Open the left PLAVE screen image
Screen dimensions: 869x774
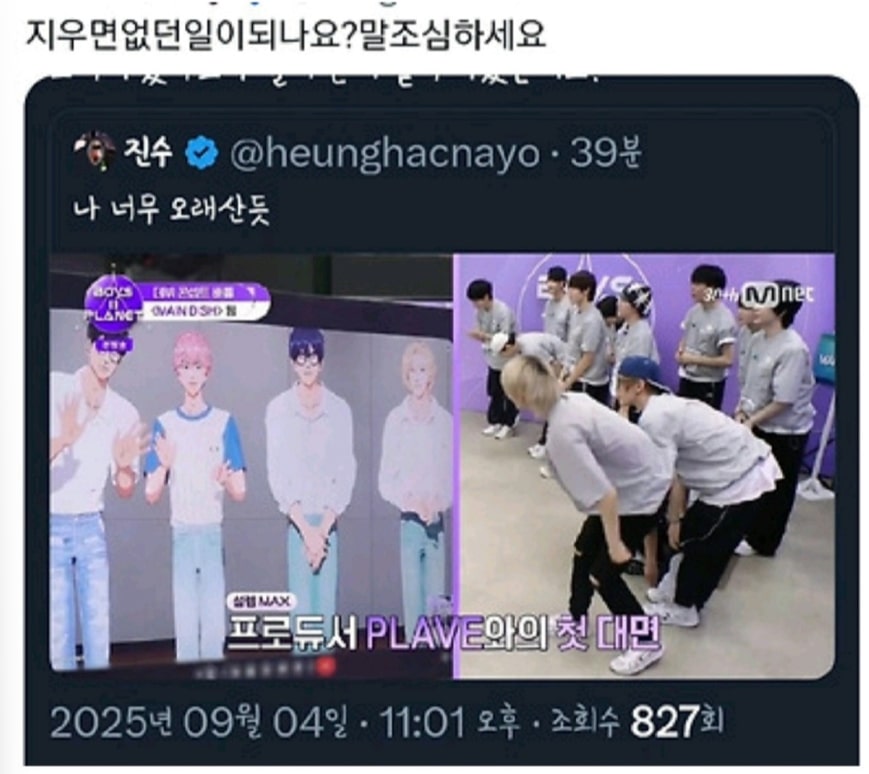click(251, 464)
